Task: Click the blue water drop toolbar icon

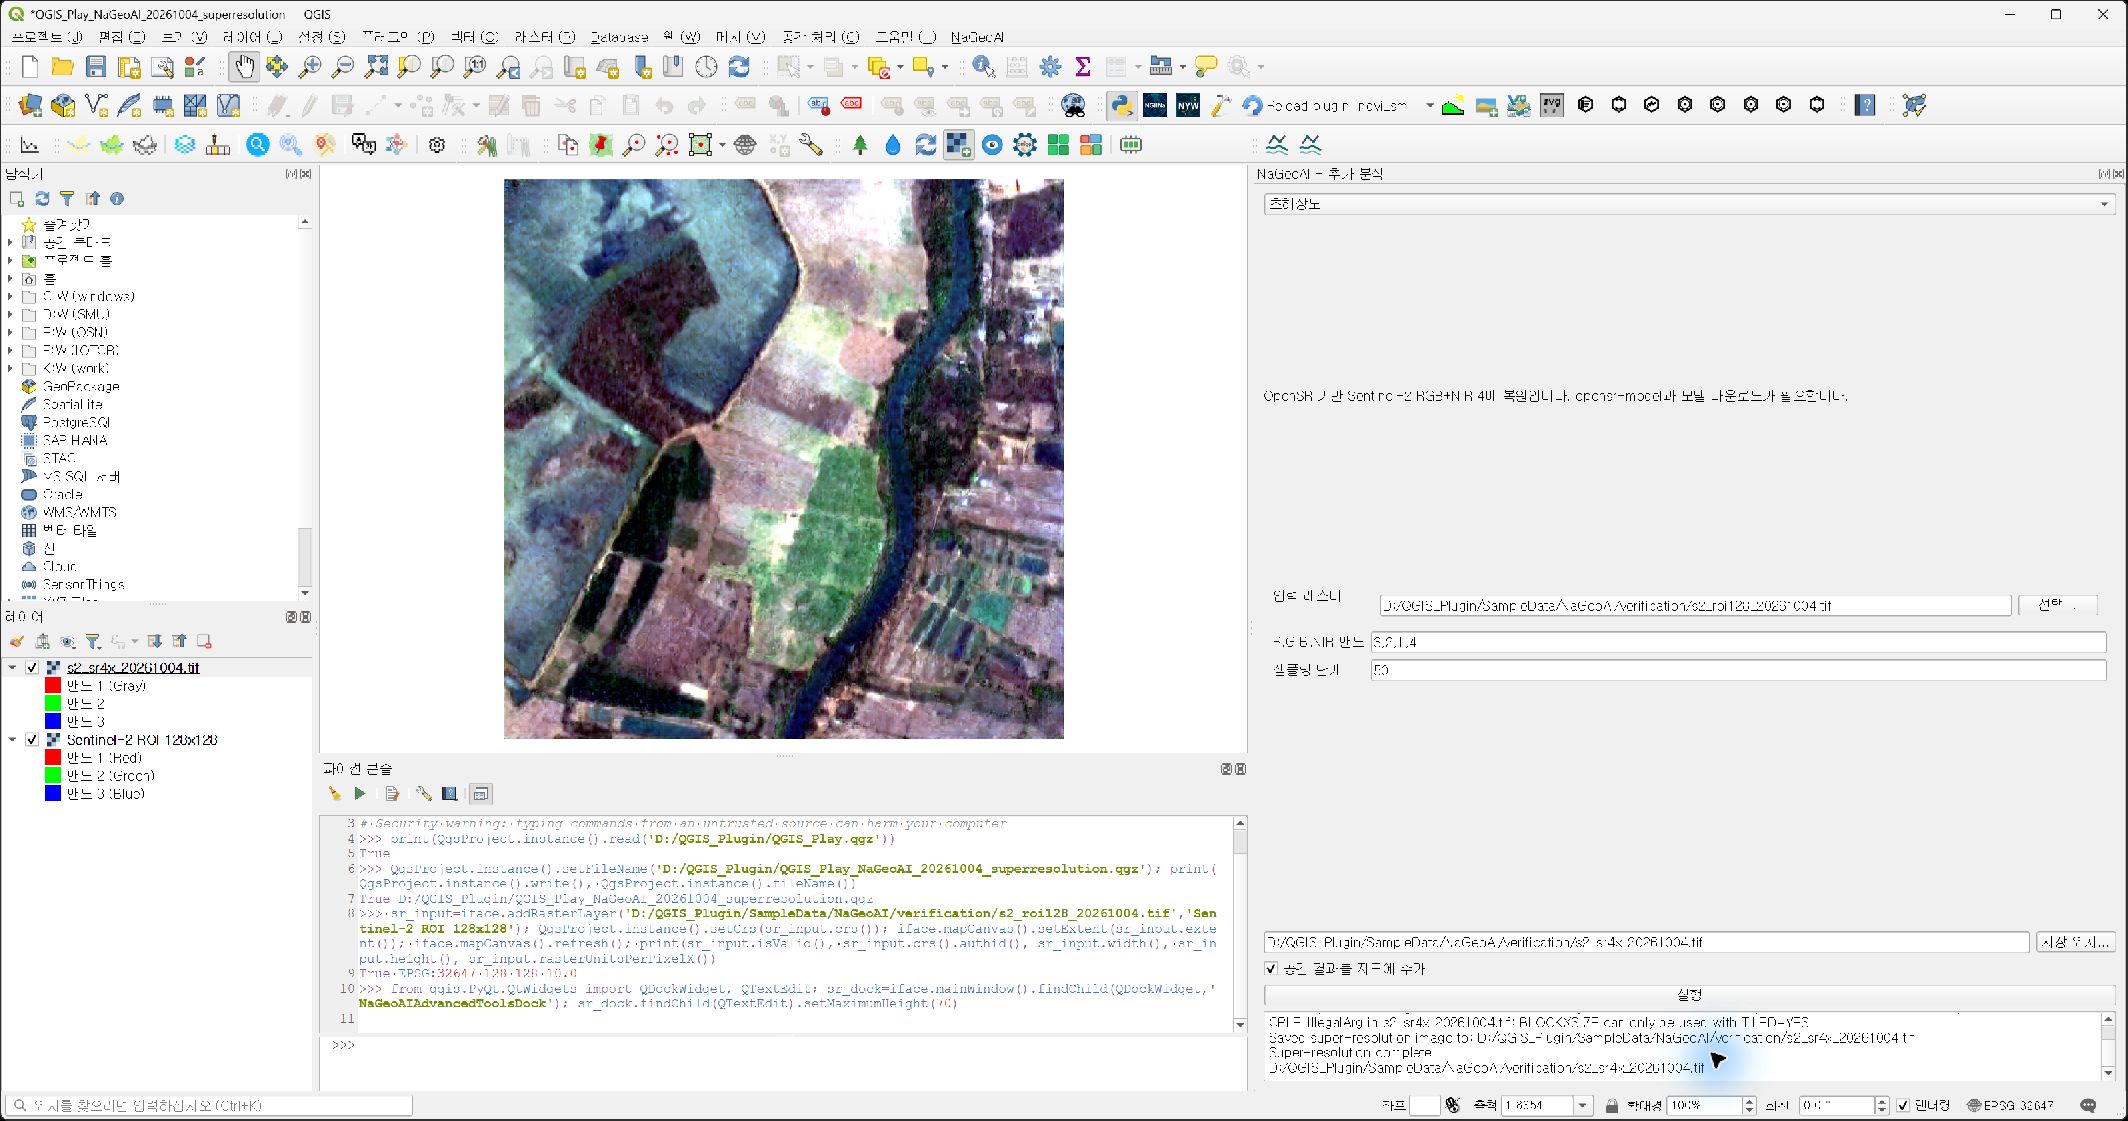Action: (x=893, y=145)
